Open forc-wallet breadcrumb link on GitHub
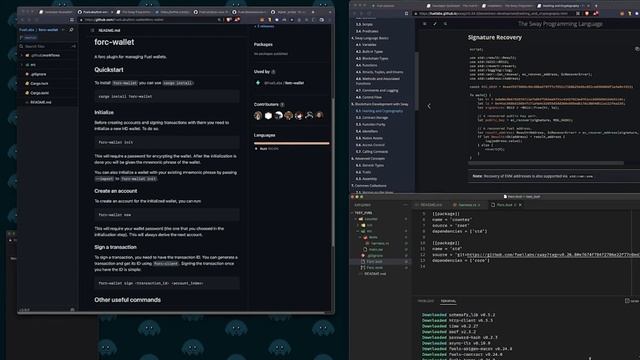The width and height of the screenshot is (640, 360). click(x=48, y=30)
